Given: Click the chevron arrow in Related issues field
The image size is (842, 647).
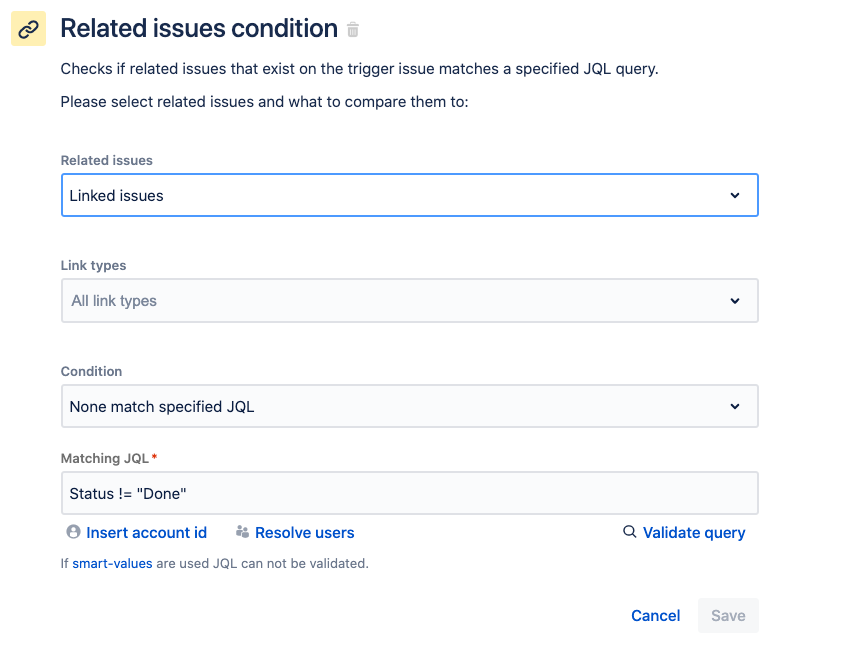Looking at the screenshot, I should point(735,195).
